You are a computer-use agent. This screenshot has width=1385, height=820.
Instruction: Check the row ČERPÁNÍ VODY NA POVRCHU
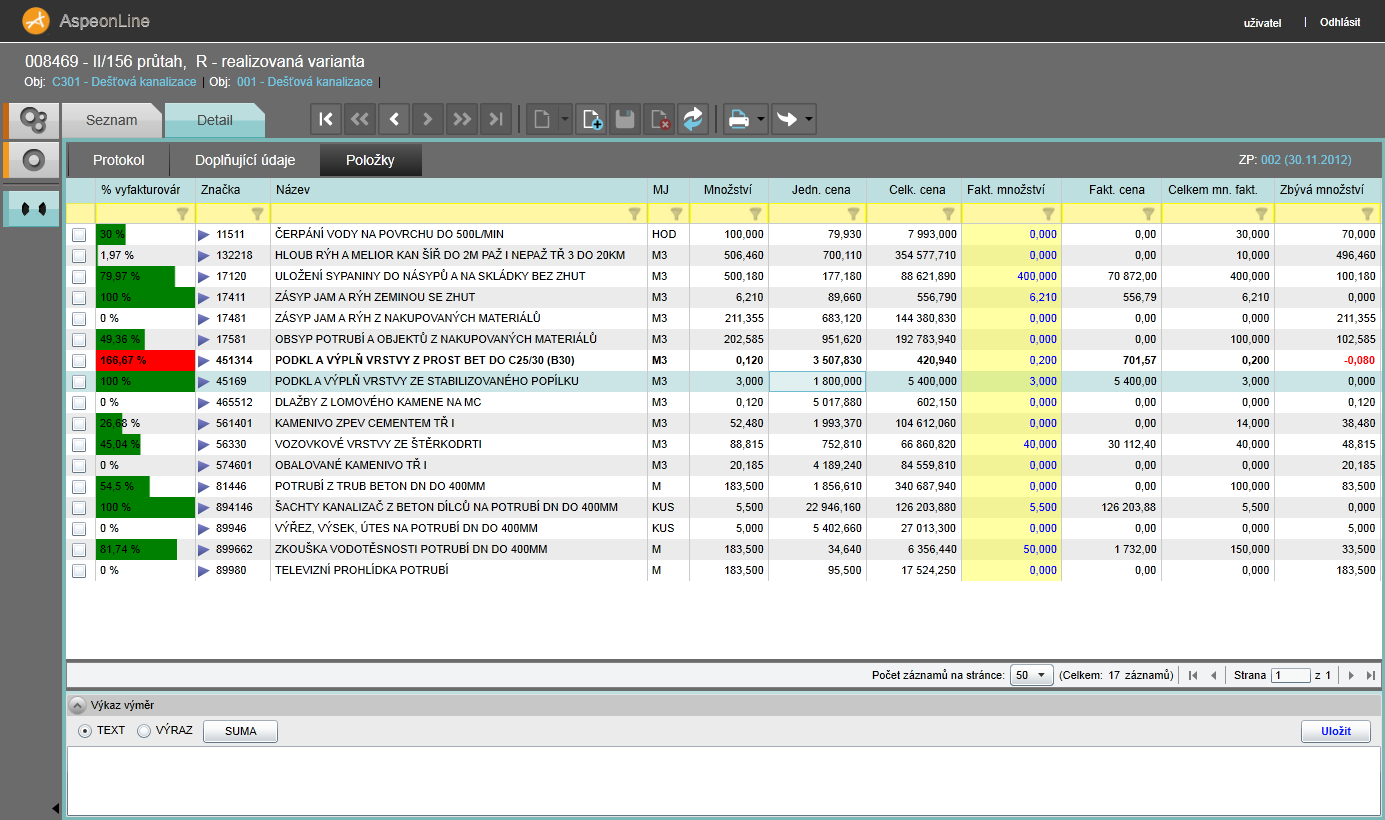(80, 234)
